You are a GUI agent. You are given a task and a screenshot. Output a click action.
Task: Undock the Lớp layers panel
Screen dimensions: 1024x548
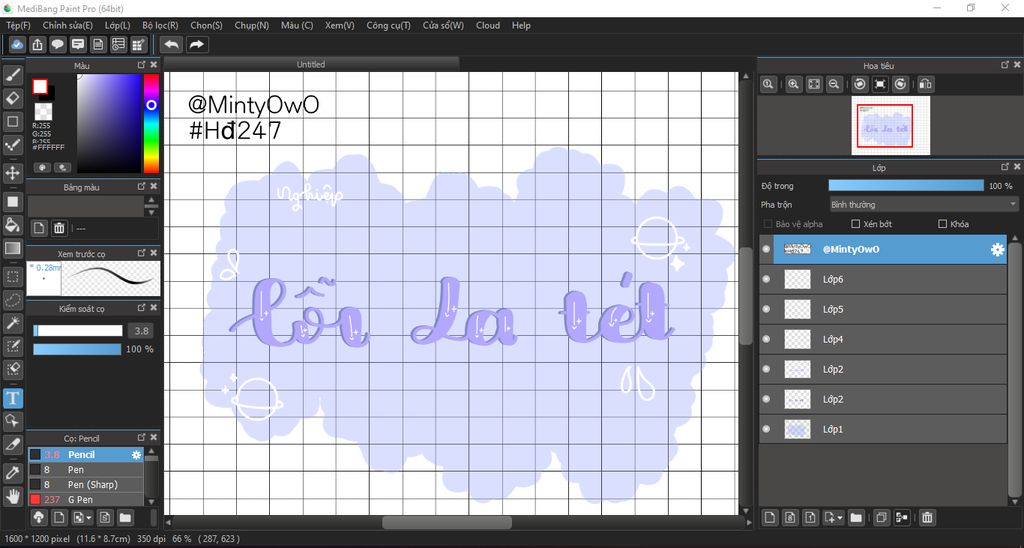click(1004, 167)
